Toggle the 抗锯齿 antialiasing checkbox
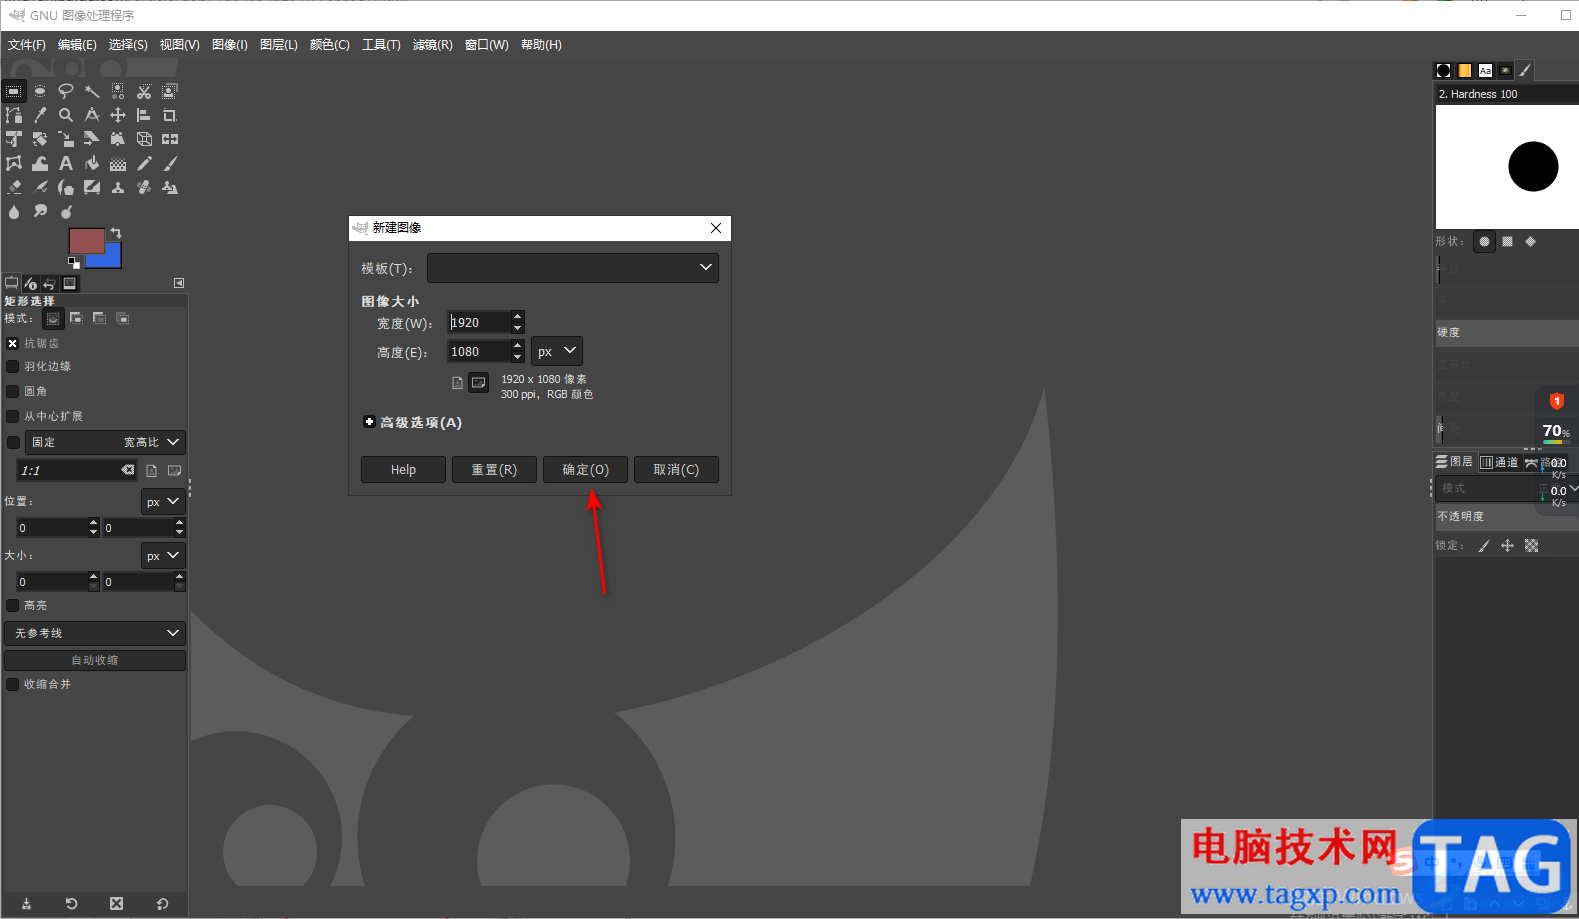Screen dimensions: 1579x919 (13, 343)
